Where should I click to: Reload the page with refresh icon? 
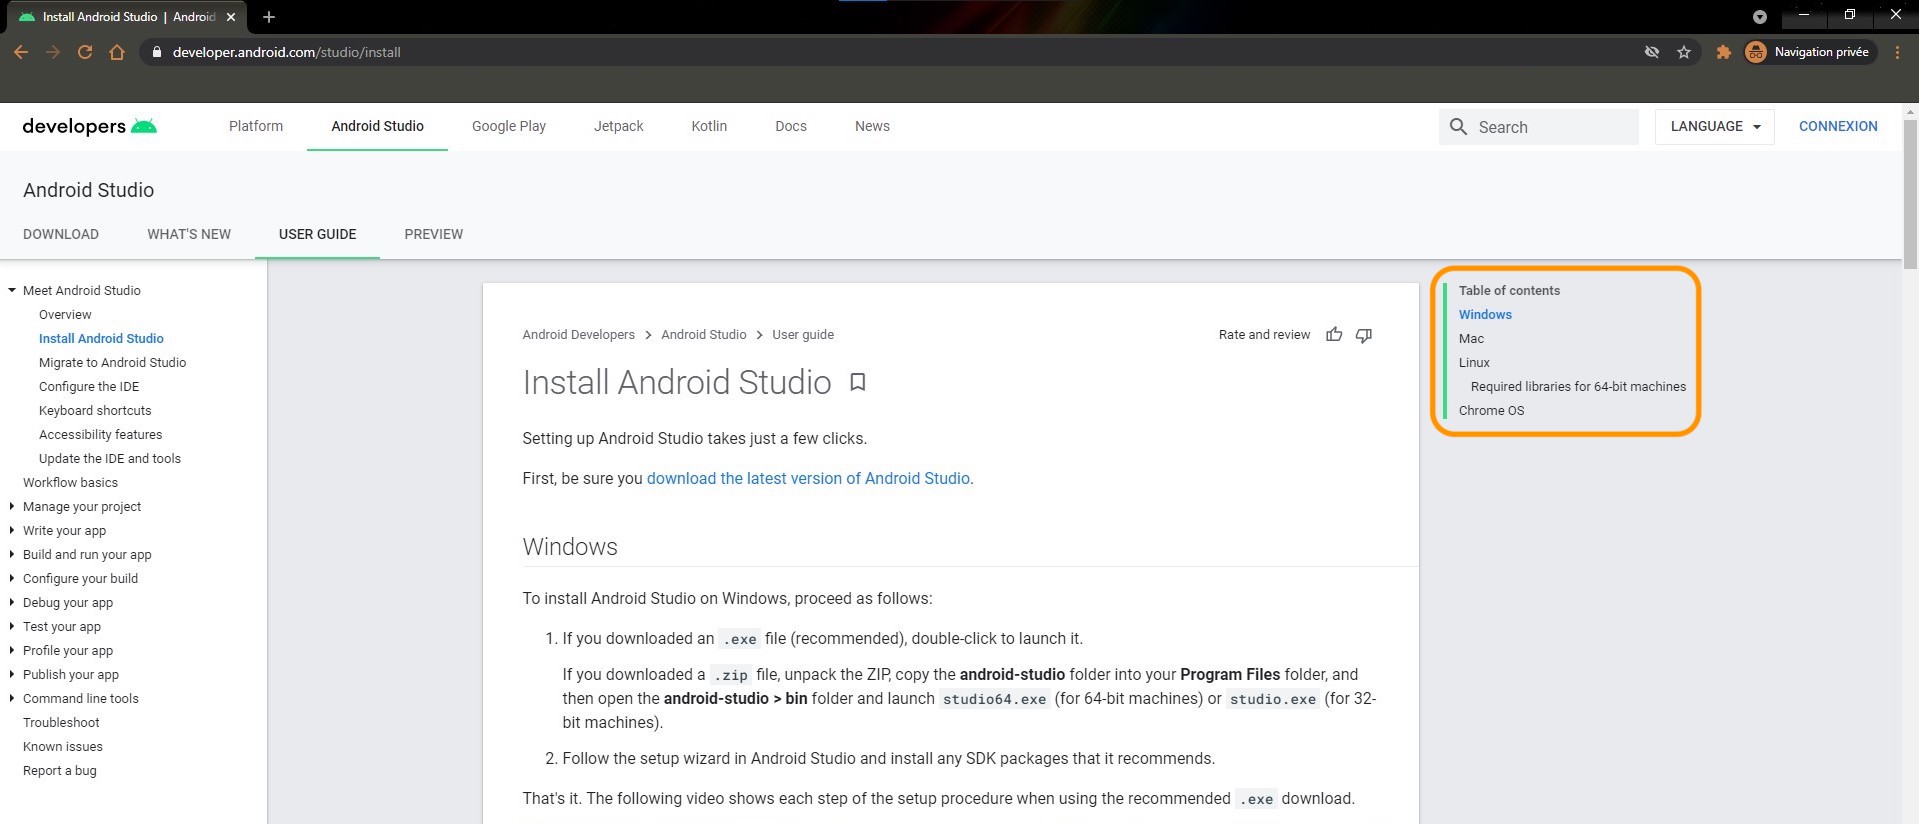[85, 52]
